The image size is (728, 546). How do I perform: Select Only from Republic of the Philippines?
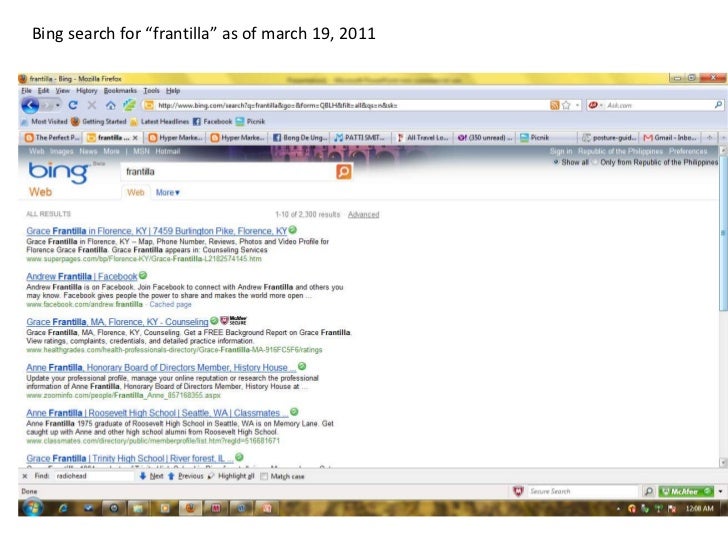coord(594,162)
